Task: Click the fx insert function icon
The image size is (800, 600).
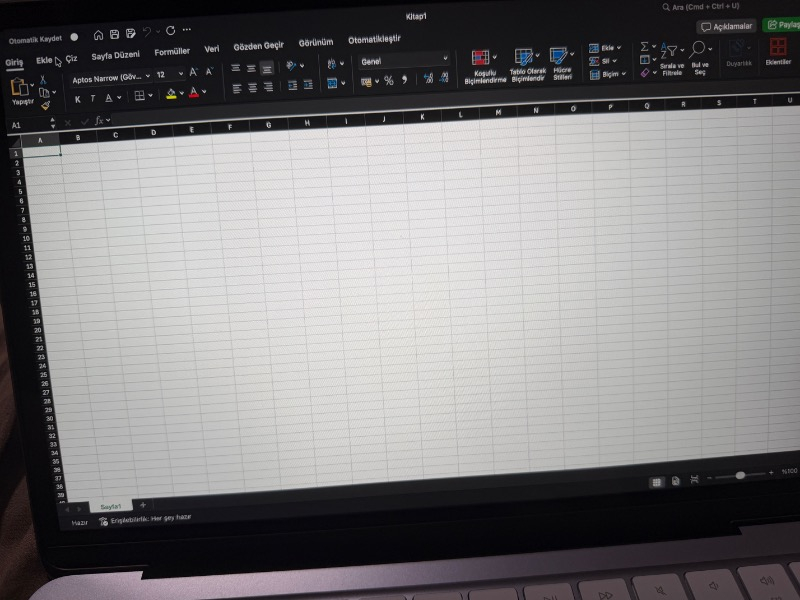Action: pyautogui.click(x=99, y=120)
